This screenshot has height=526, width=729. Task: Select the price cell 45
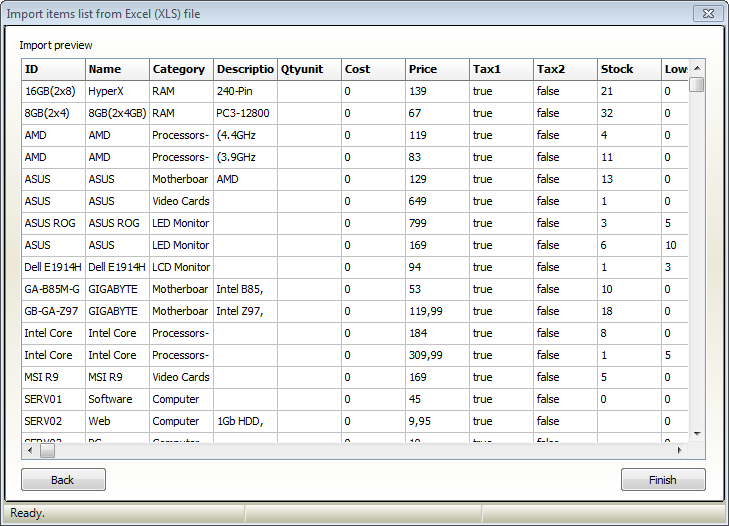pyautogui.click(x=437, y=399)
